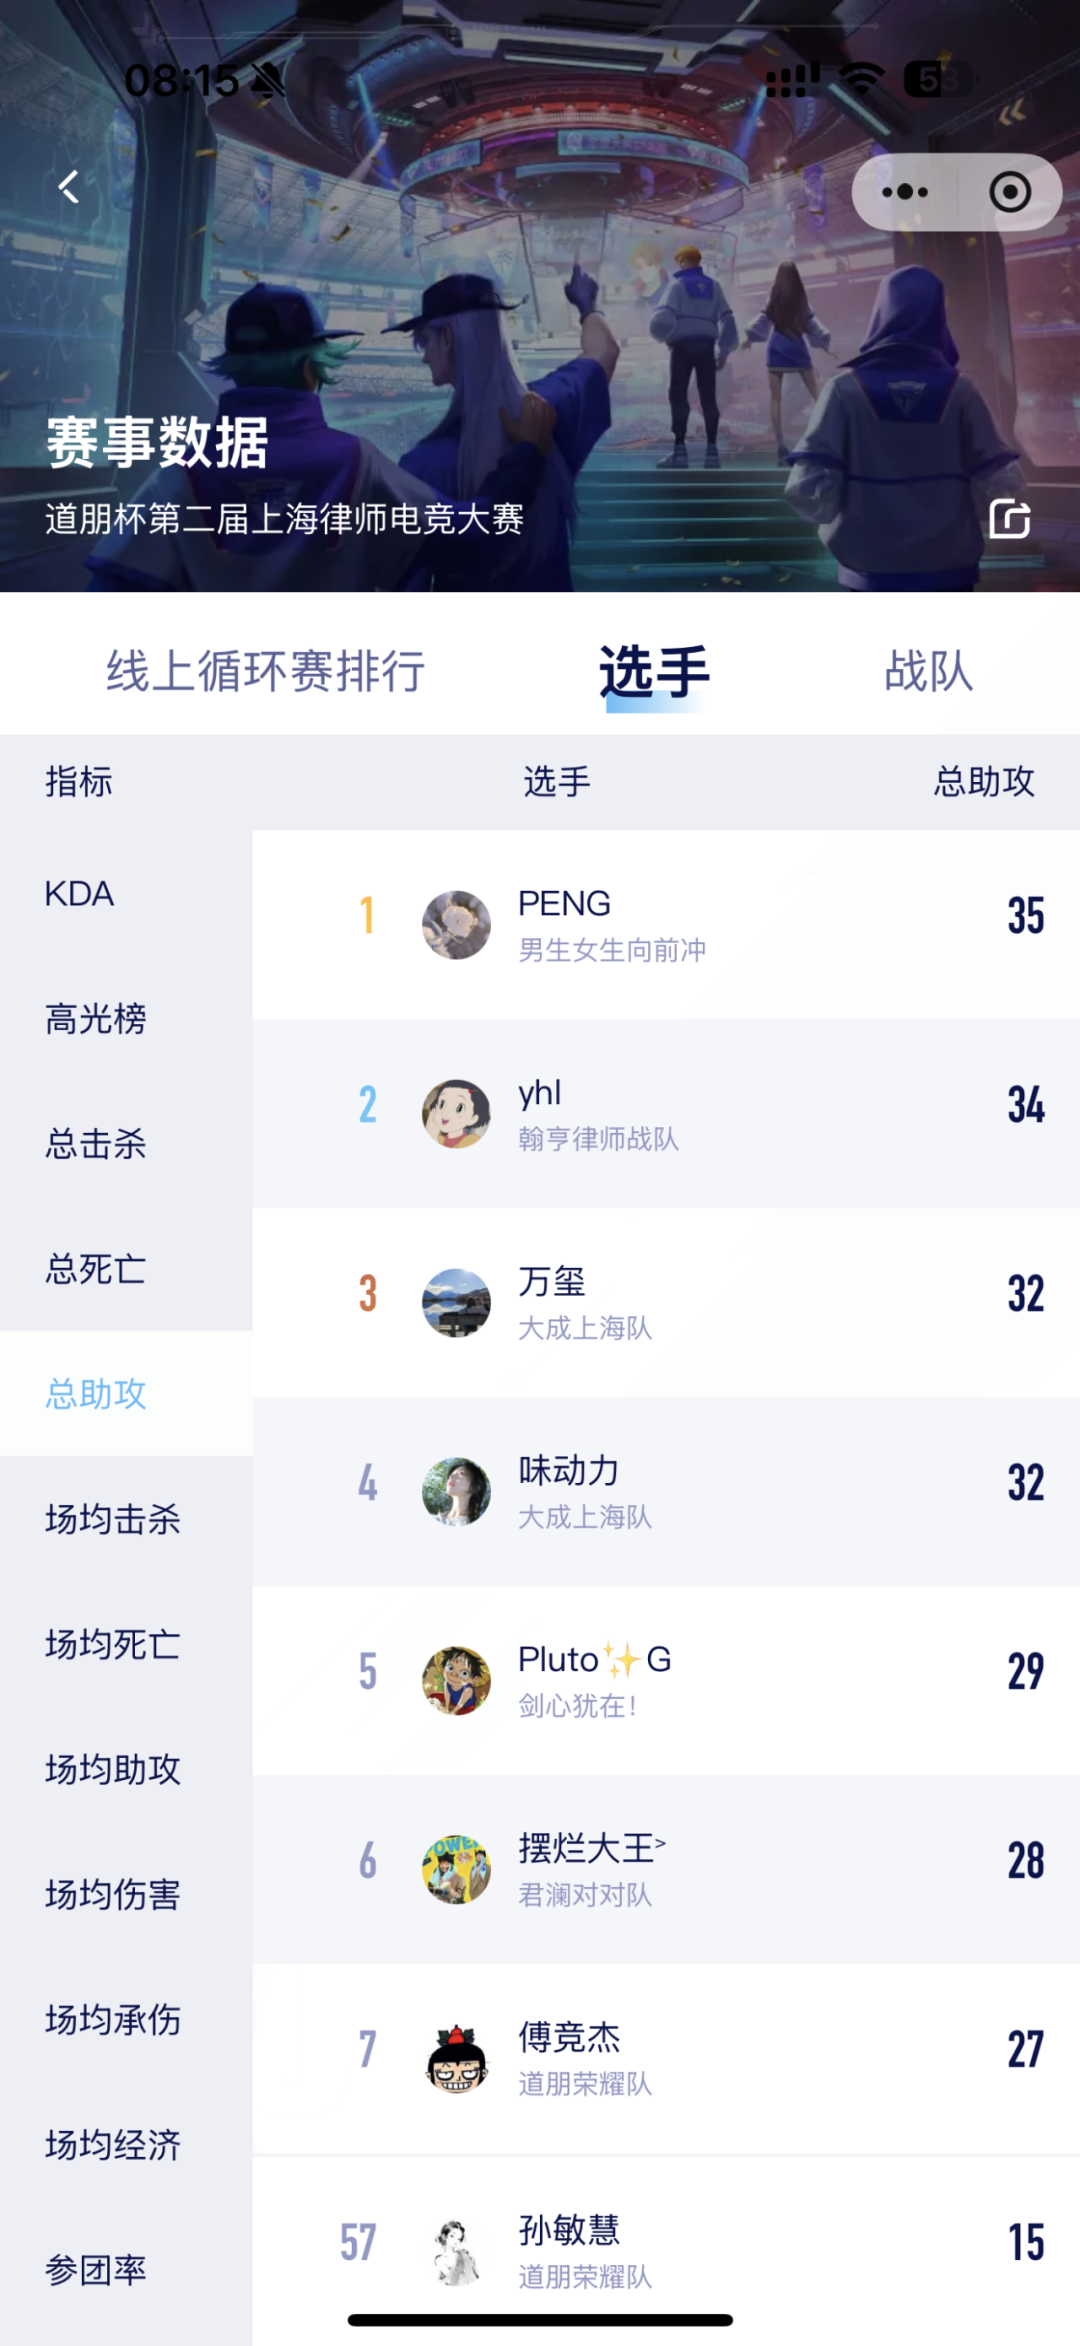Select 总击杀 metric

click(x=96, y=1144)
